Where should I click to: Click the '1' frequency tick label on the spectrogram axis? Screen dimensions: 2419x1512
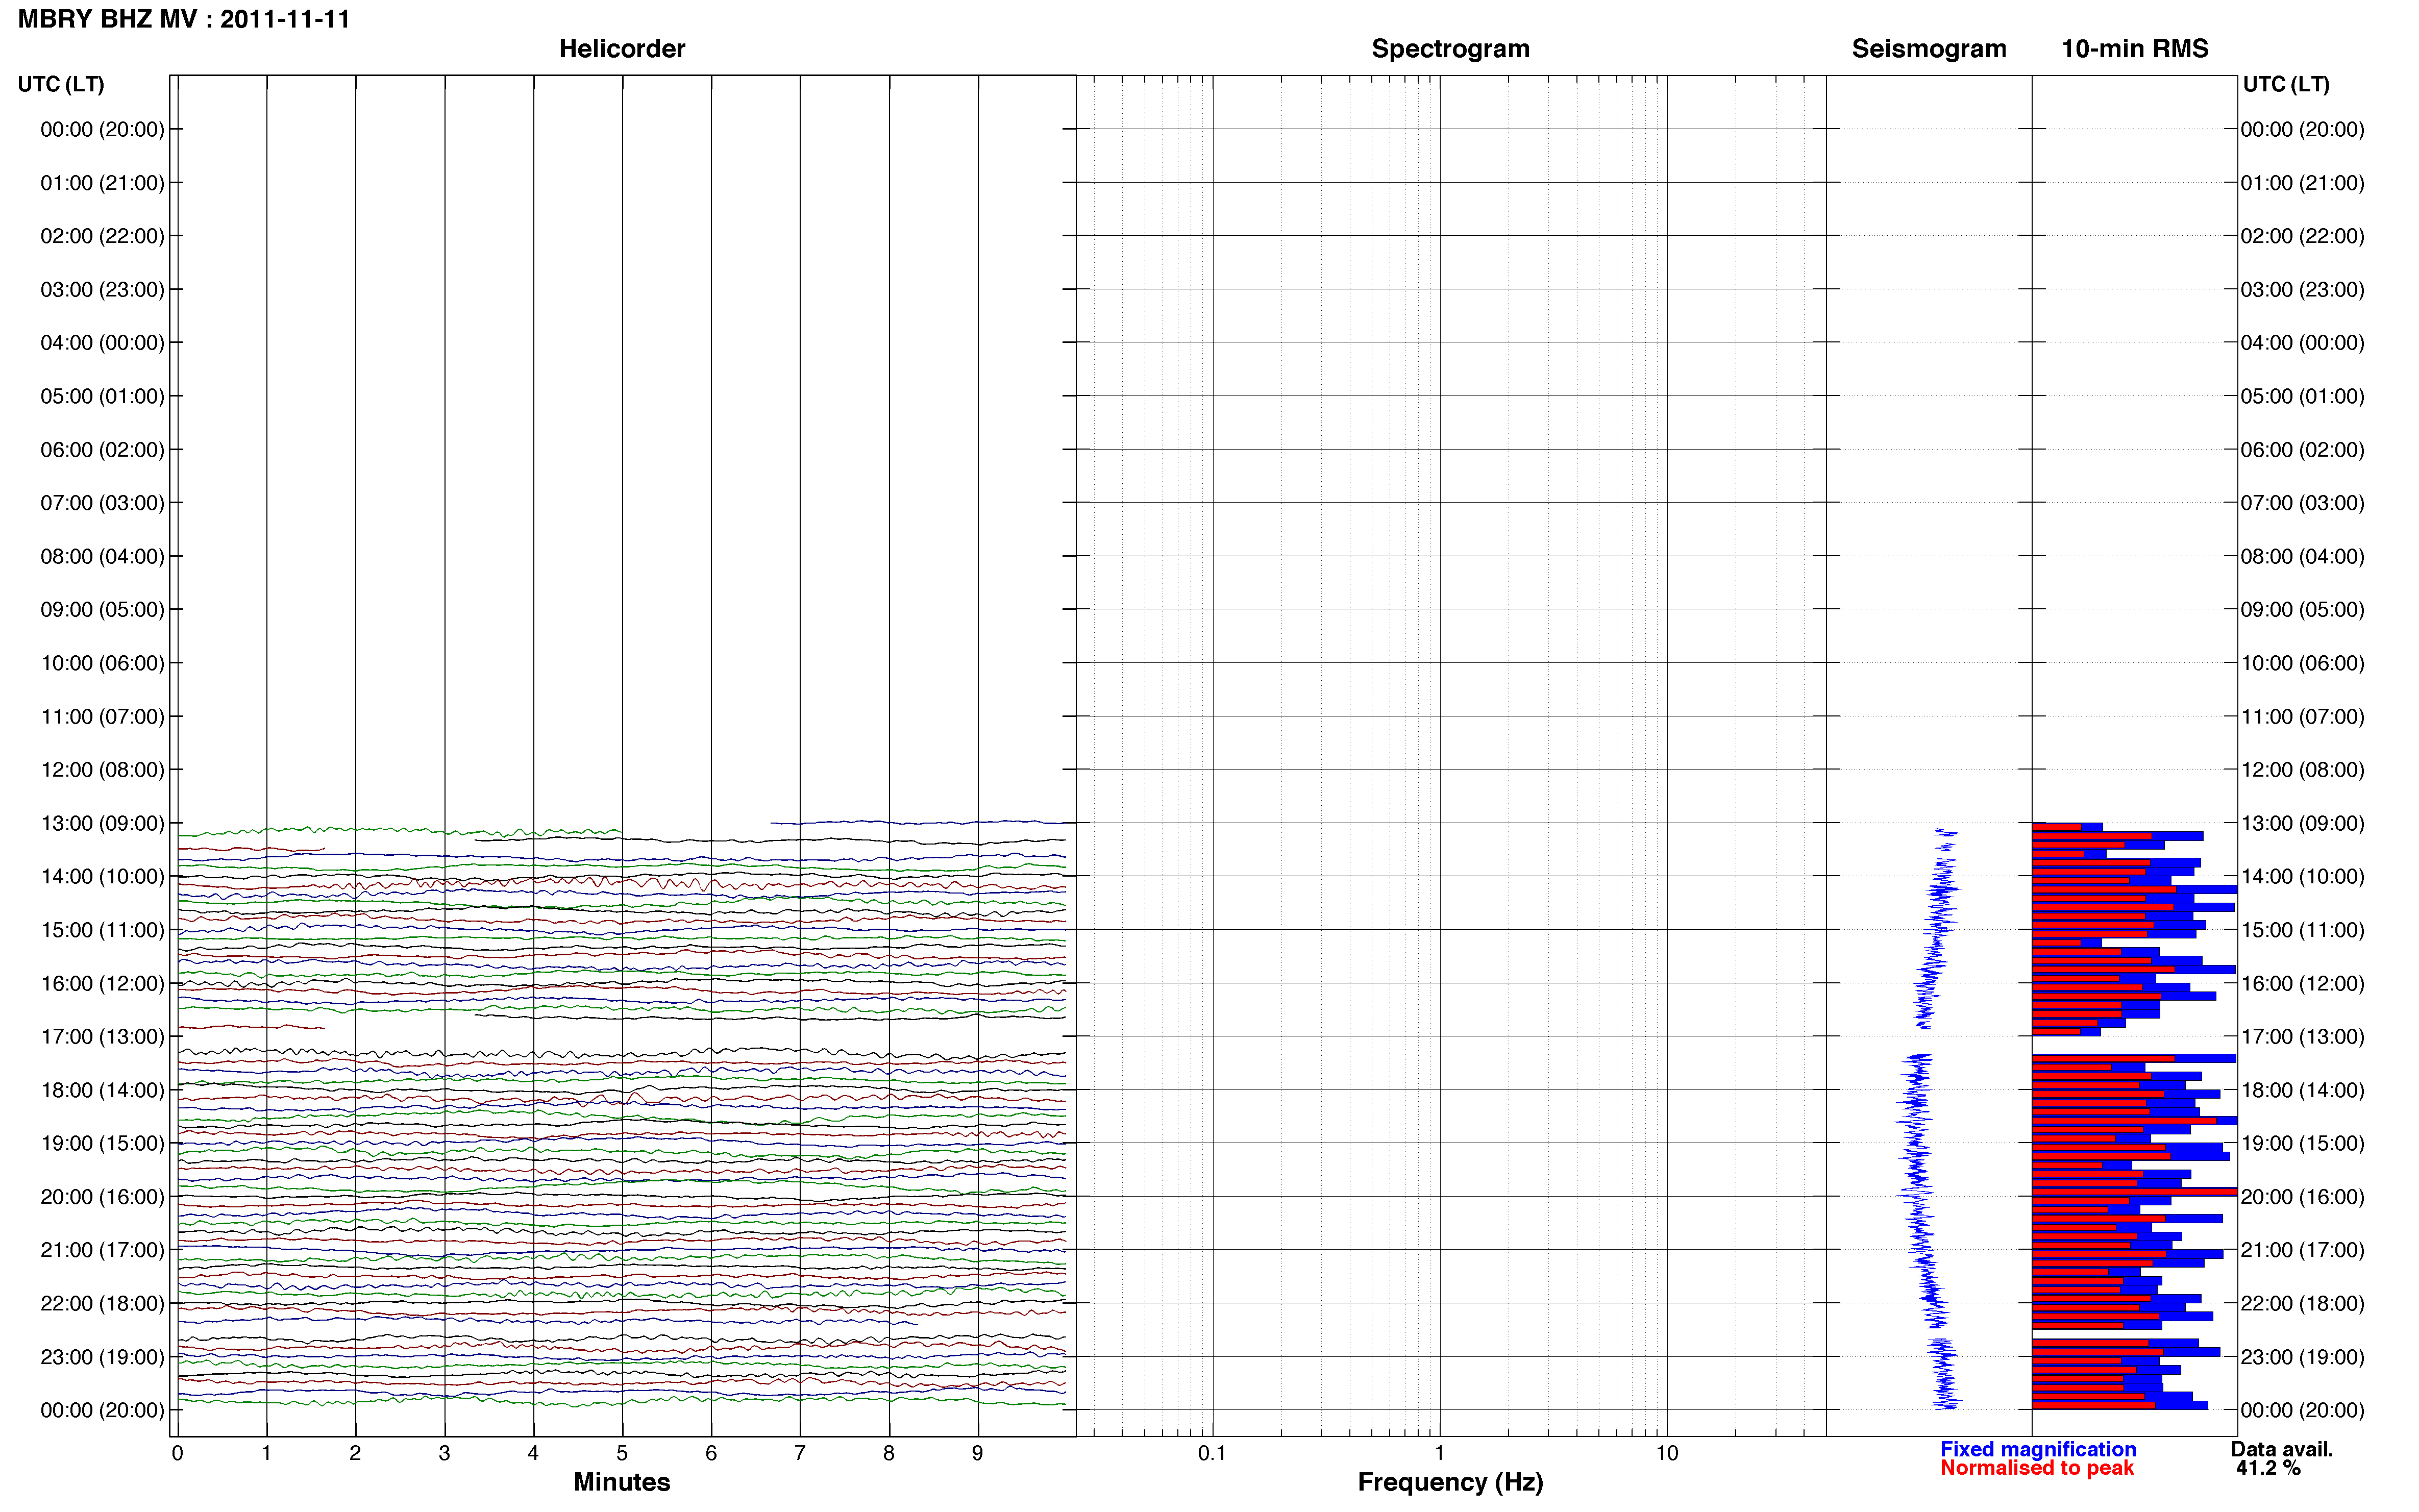[1439, 1453]
